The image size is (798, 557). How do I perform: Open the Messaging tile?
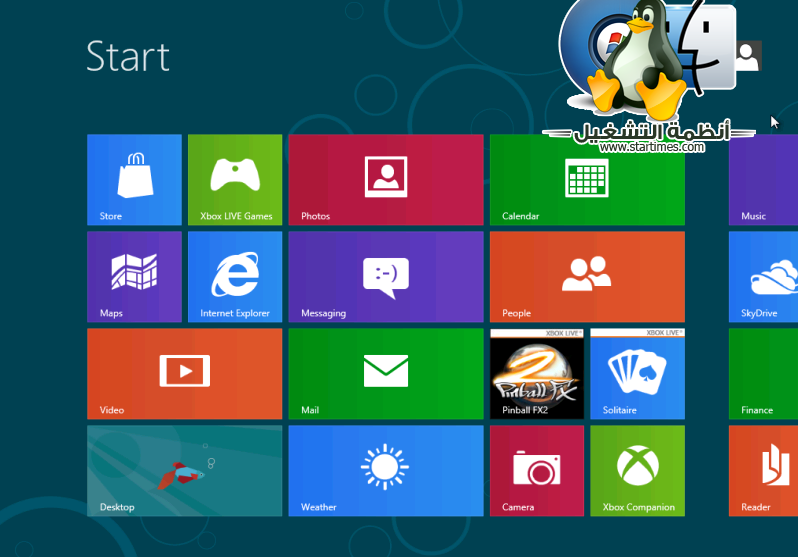386,277
